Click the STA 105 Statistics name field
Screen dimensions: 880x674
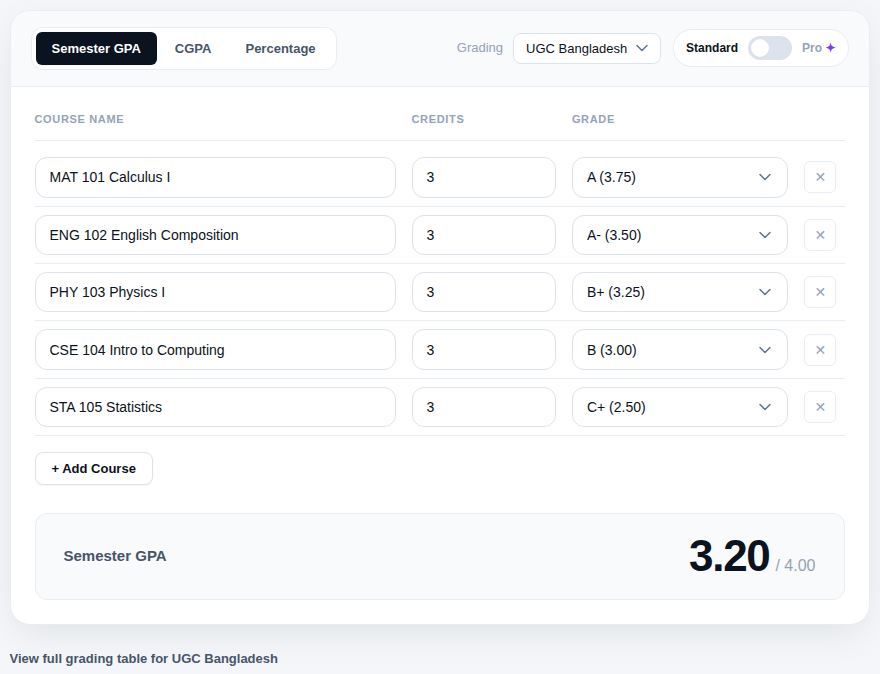(215, 407)
